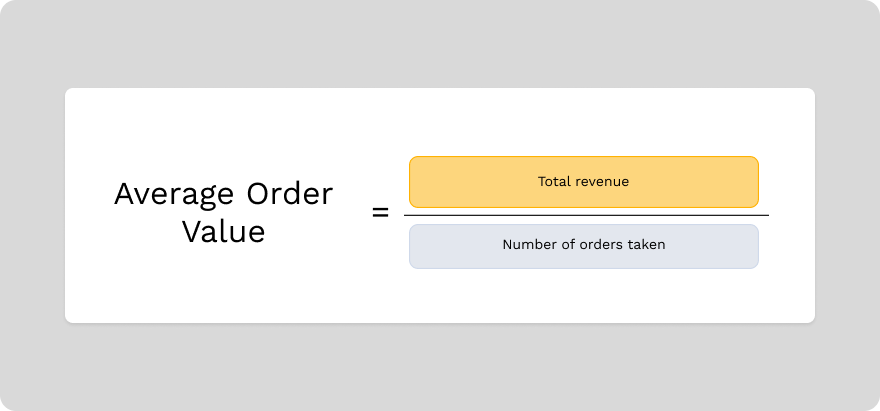Click the right edge of the gray denominator box
The height and width of the screenshot is (411, 880).
point(758,246)
